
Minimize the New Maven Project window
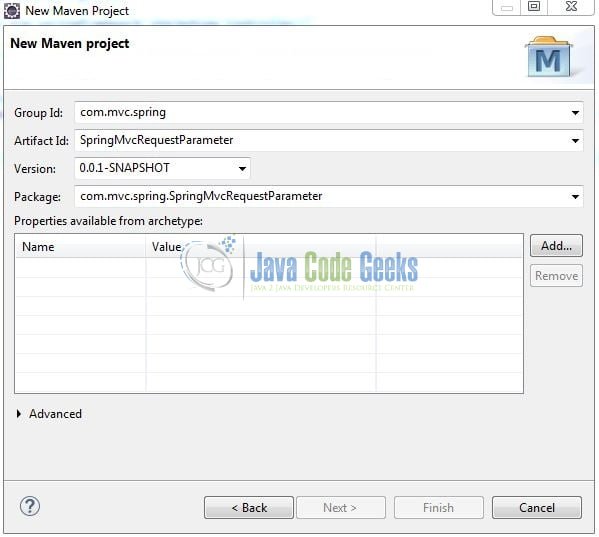click(507, 7)
